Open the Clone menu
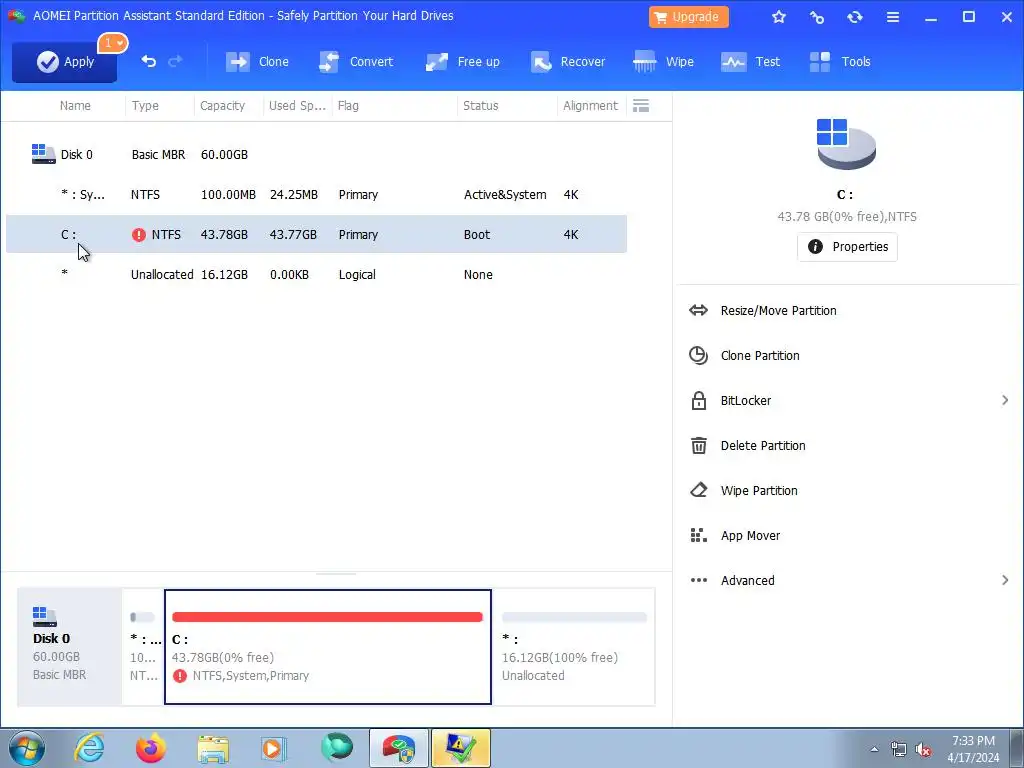The height and width of the screenshot is (768, 1024). point(257,62)
